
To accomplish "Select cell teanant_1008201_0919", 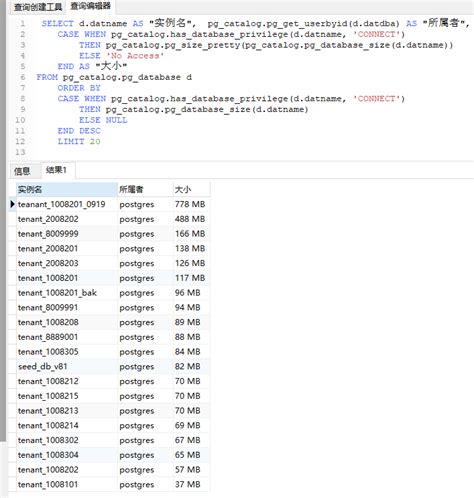I will click(x=67, y=204).
